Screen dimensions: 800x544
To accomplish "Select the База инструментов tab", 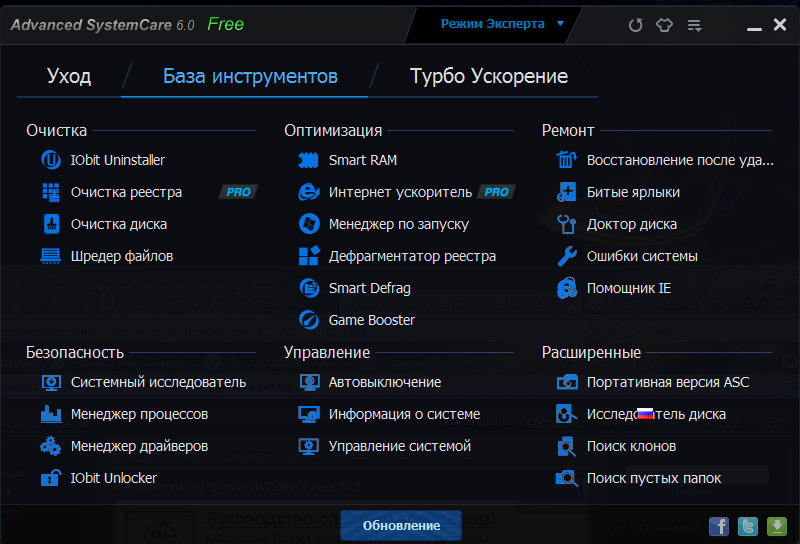I will (x=250, y=76).
